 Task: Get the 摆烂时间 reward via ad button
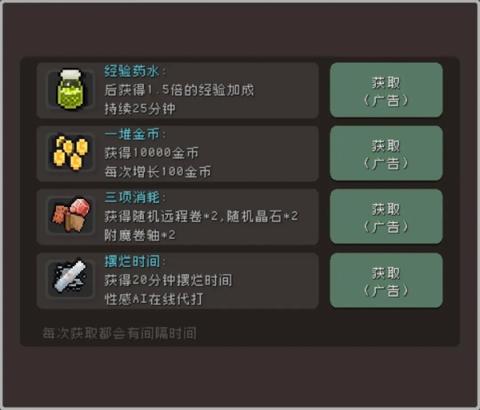pyautogui.click(x=386, y=280)
